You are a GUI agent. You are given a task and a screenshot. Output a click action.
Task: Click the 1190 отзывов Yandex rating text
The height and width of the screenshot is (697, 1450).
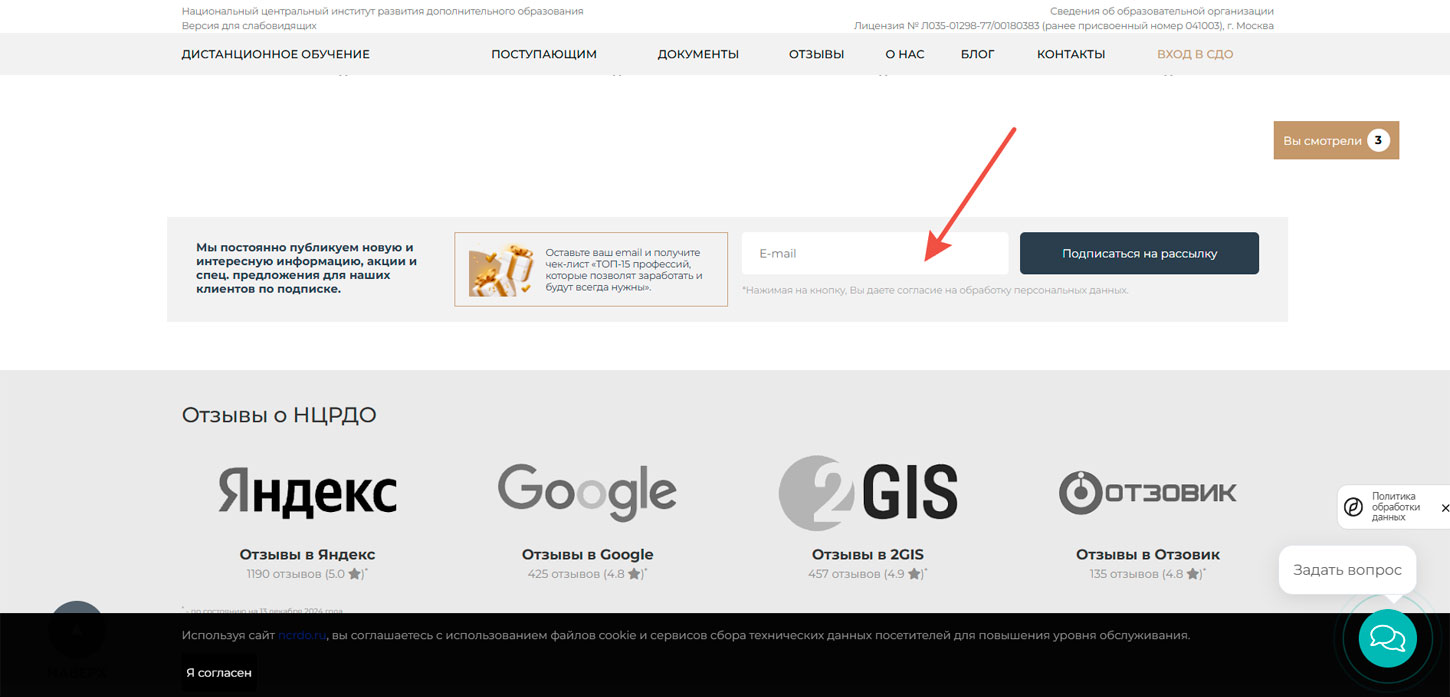tap(307, 574)
